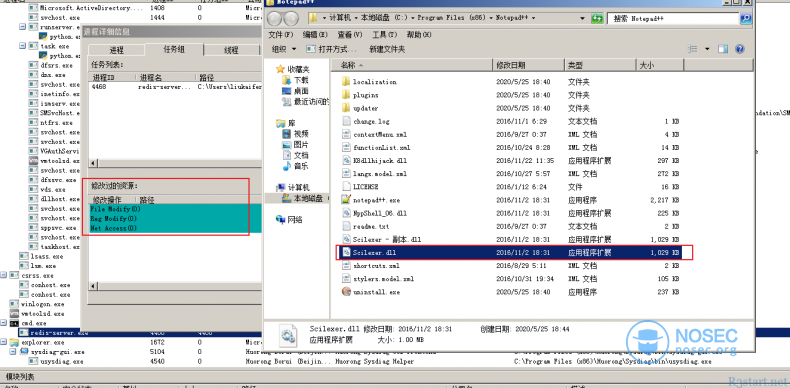Click the Explorer back navigation arrow
Viewport: 790px width, 388px height.
click(x=275, y=18)
